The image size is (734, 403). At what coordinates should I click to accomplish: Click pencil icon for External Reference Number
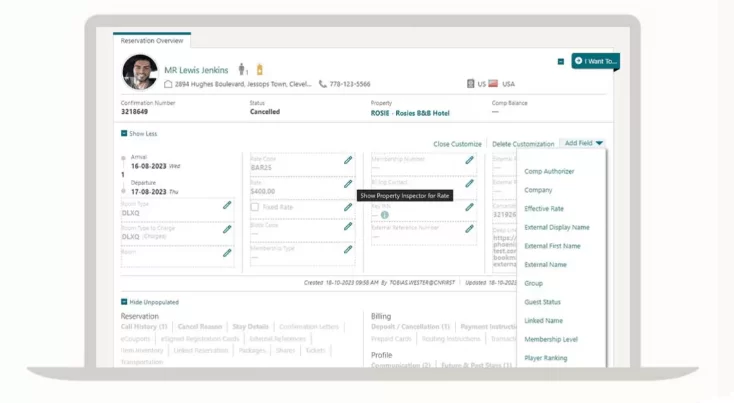pos(469,229)
